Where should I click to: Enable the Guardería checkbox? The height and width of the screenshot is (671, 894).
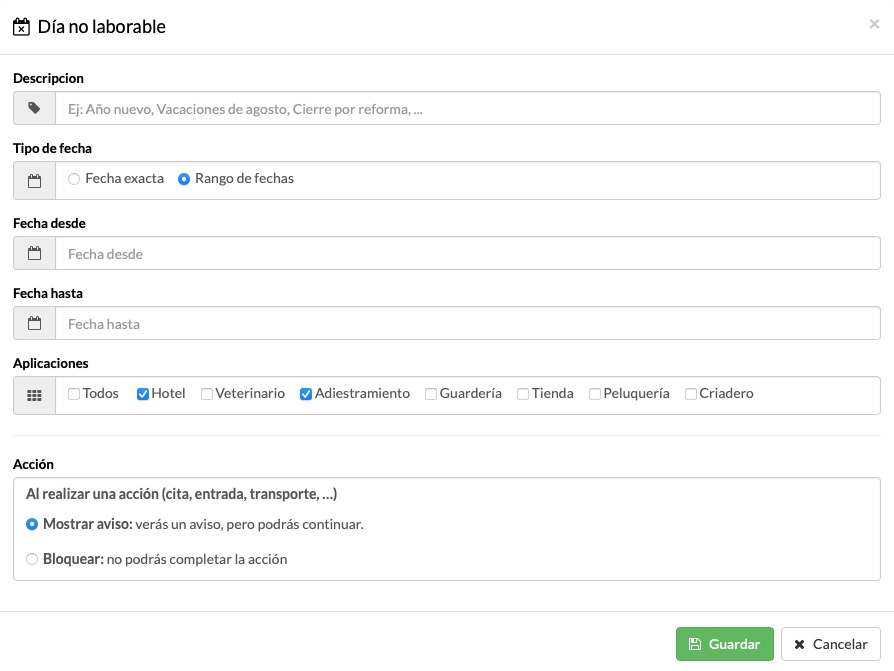point(430,394)
